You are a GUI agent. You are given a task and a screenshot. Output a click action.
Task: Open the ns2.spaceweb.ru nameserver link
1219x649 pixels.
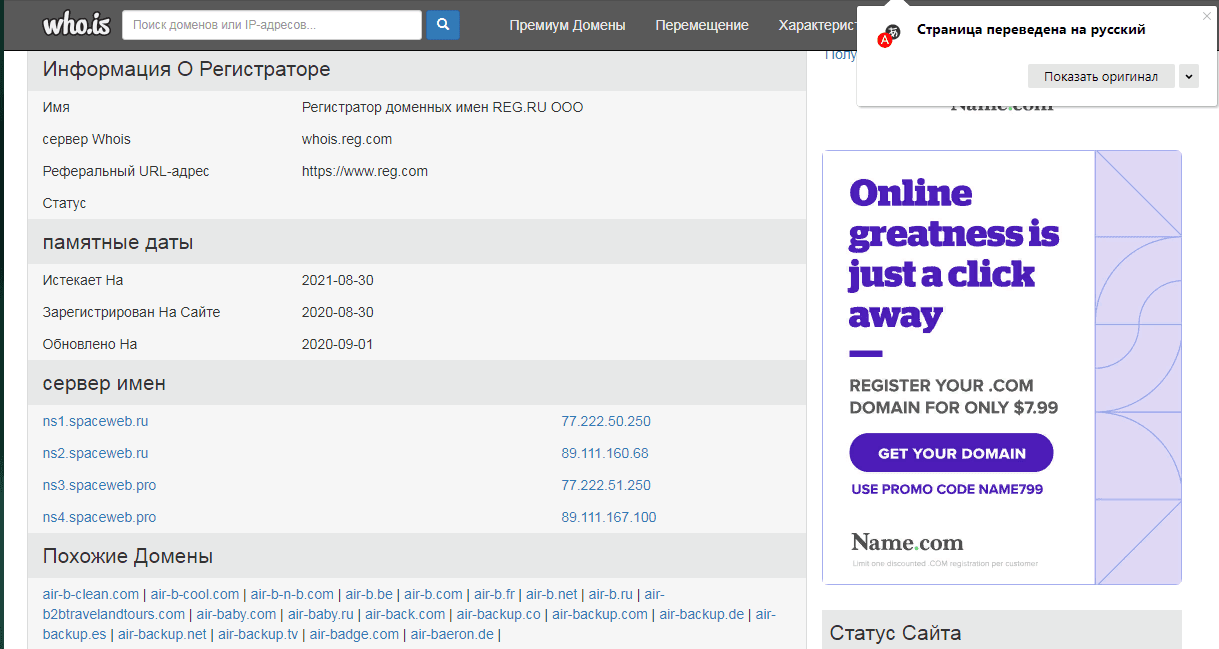(95, 453)
